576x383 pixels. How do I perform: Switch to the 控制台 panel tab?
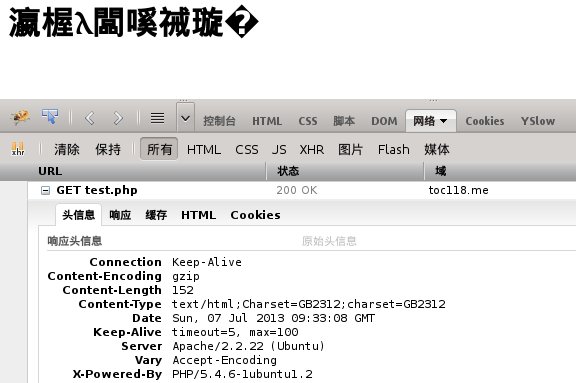(219, 121)
